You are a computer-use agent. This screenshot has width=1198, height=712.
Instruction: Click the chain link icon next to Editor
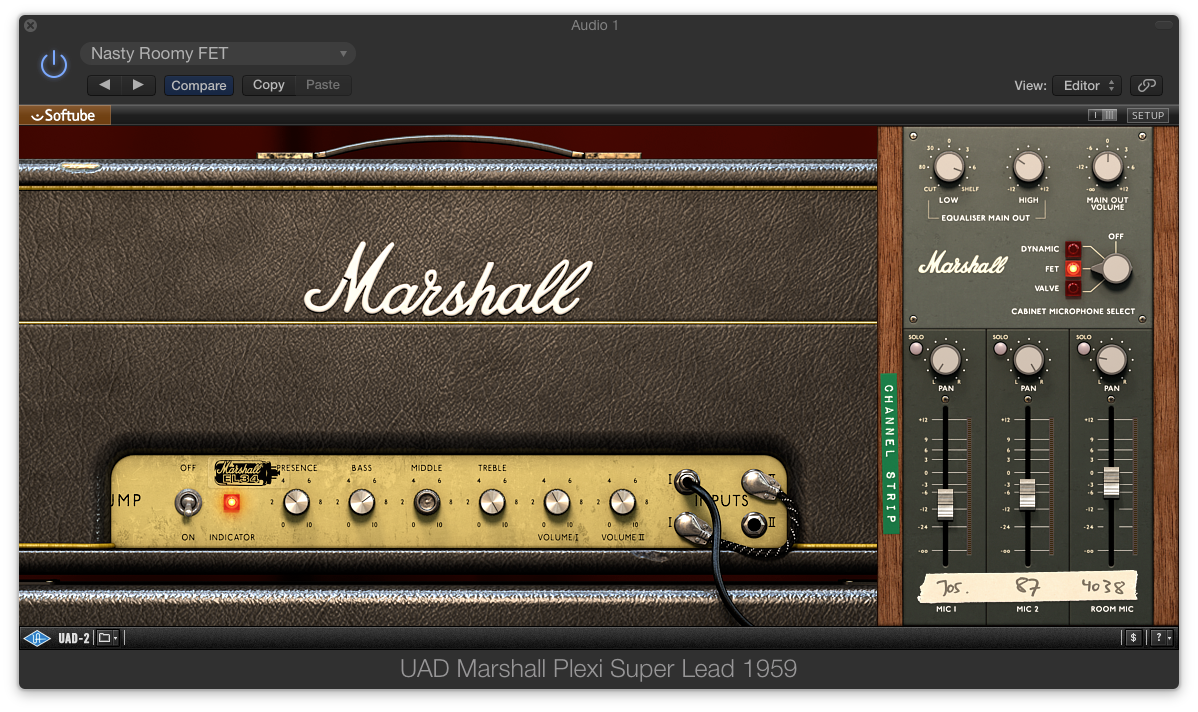(1146, 85)
